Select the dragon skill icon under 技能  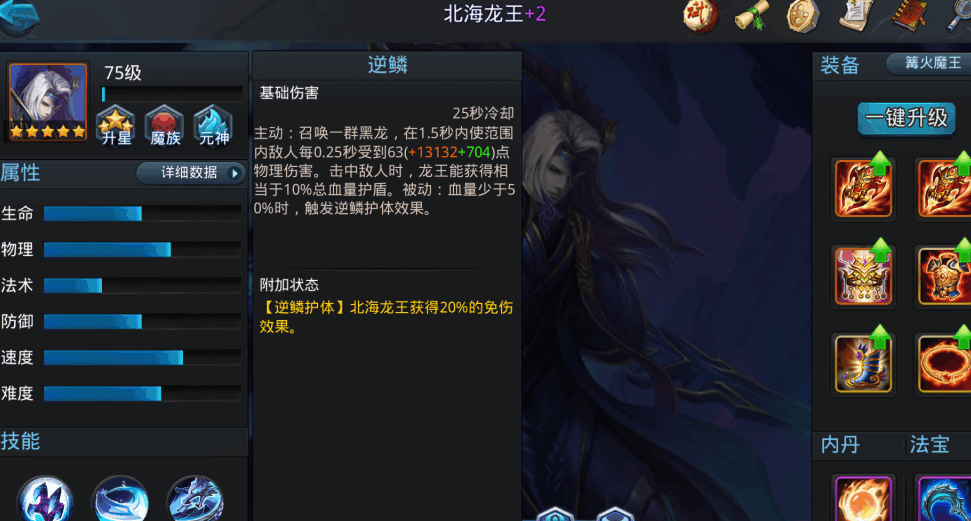point(195,499)
